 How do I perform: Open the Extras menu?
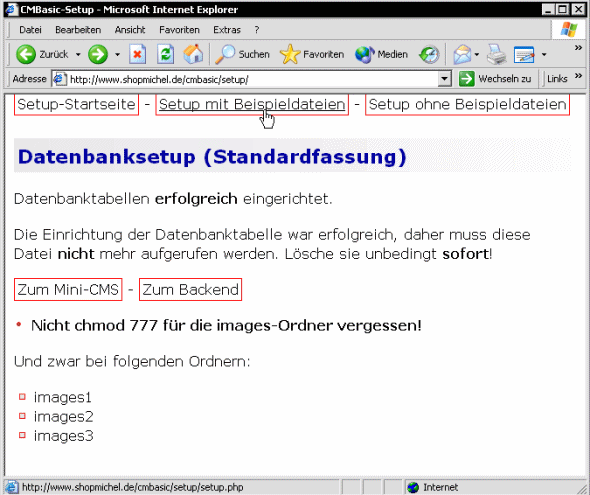point(227,30)
